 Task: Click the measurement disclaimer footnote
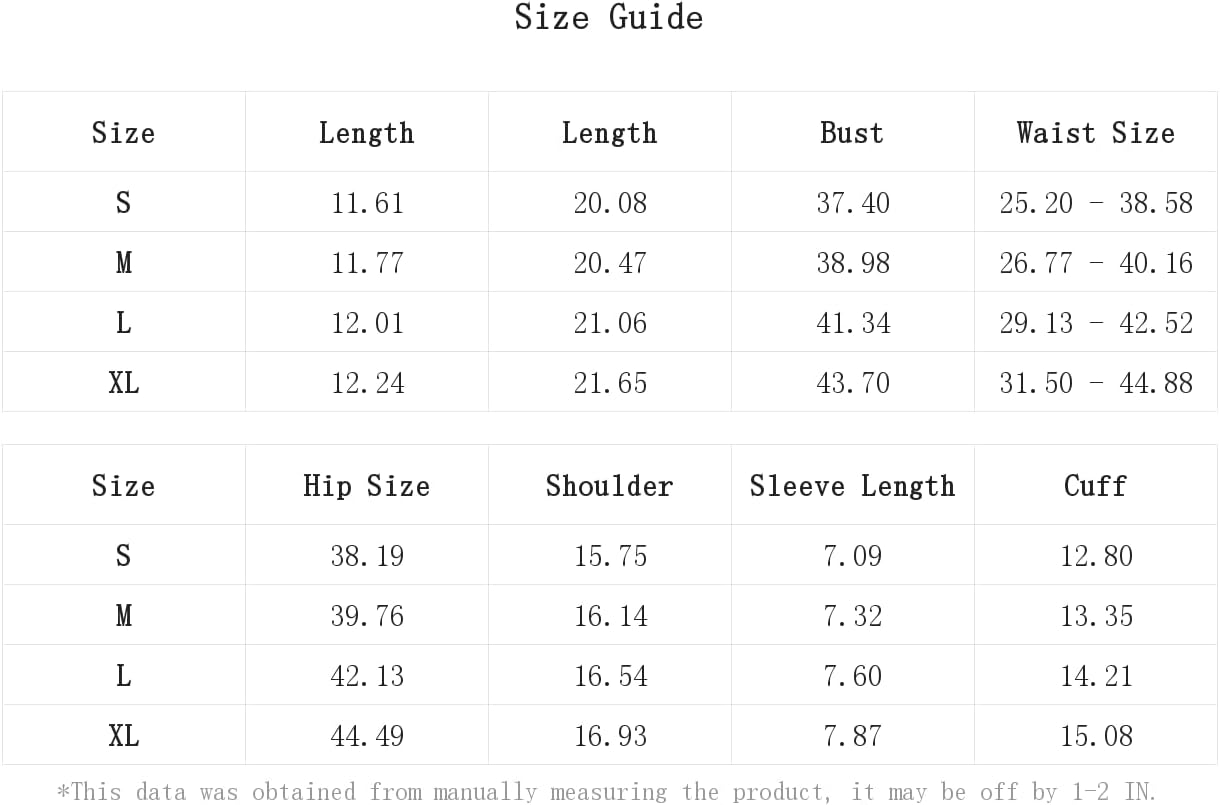coord(606,792)
